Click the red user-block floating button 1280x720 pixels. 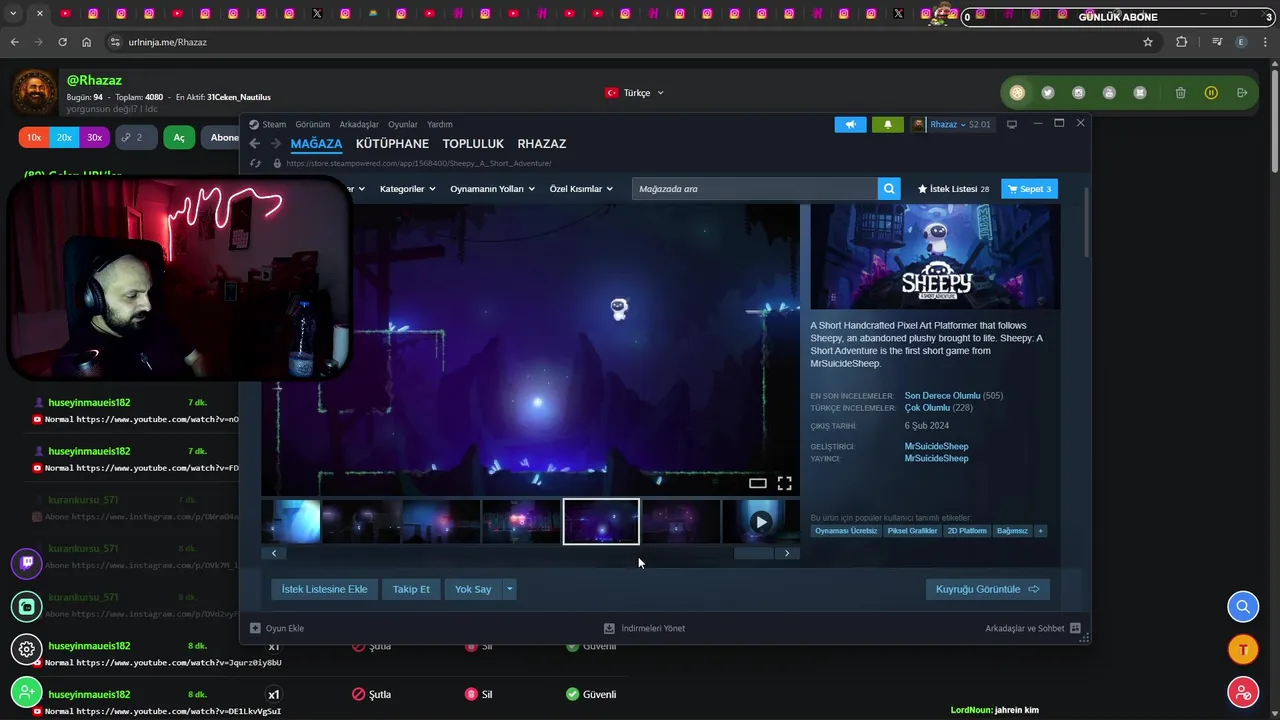[x=1243, y=692]
